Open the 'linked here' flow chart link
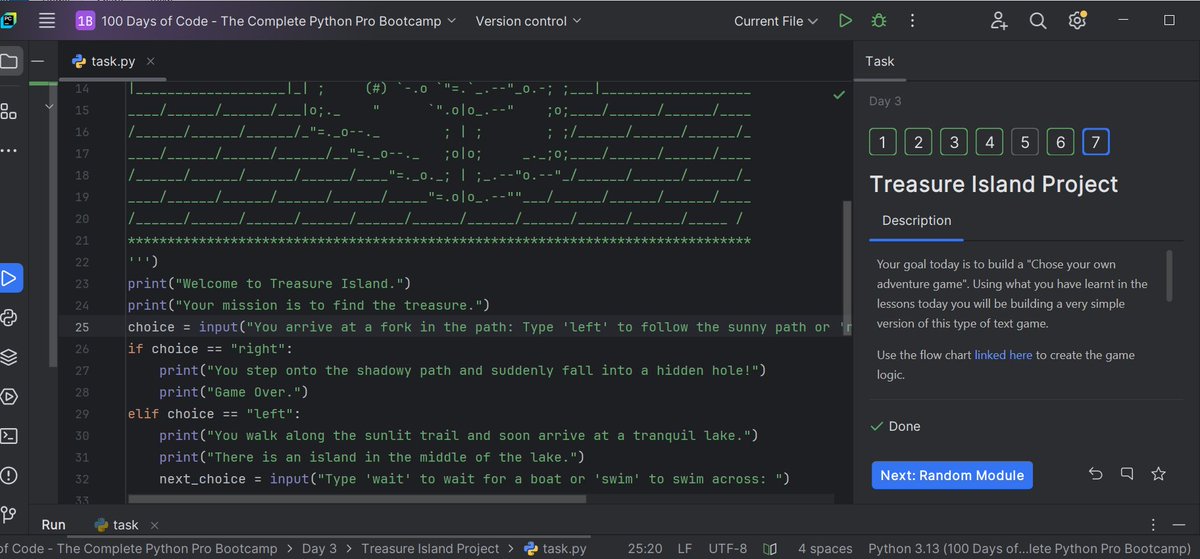 pyautogui.click(x=1004, y=355)
